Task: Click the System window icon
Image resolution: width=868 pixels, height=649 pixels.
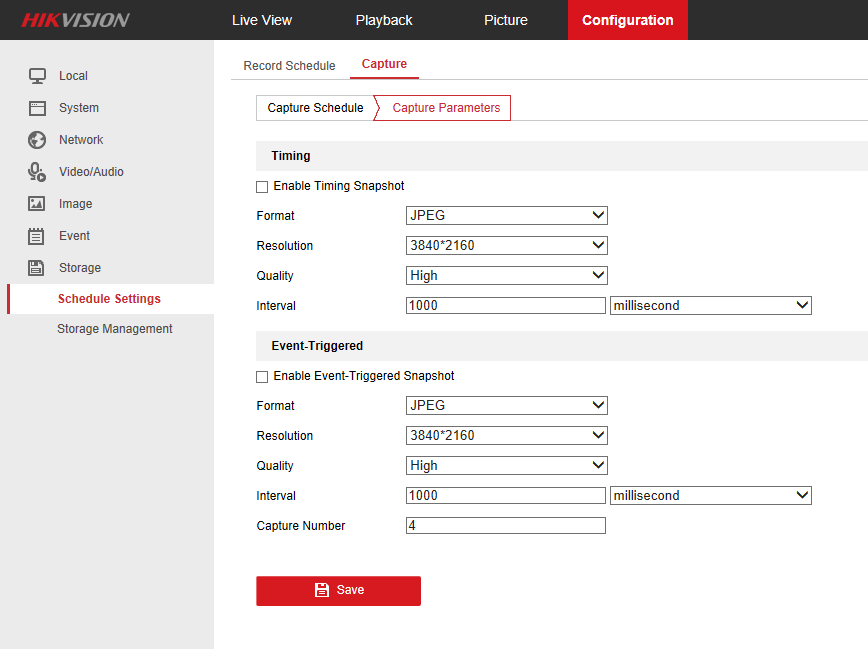Action: pyautogui.click(x=37, y=108)
